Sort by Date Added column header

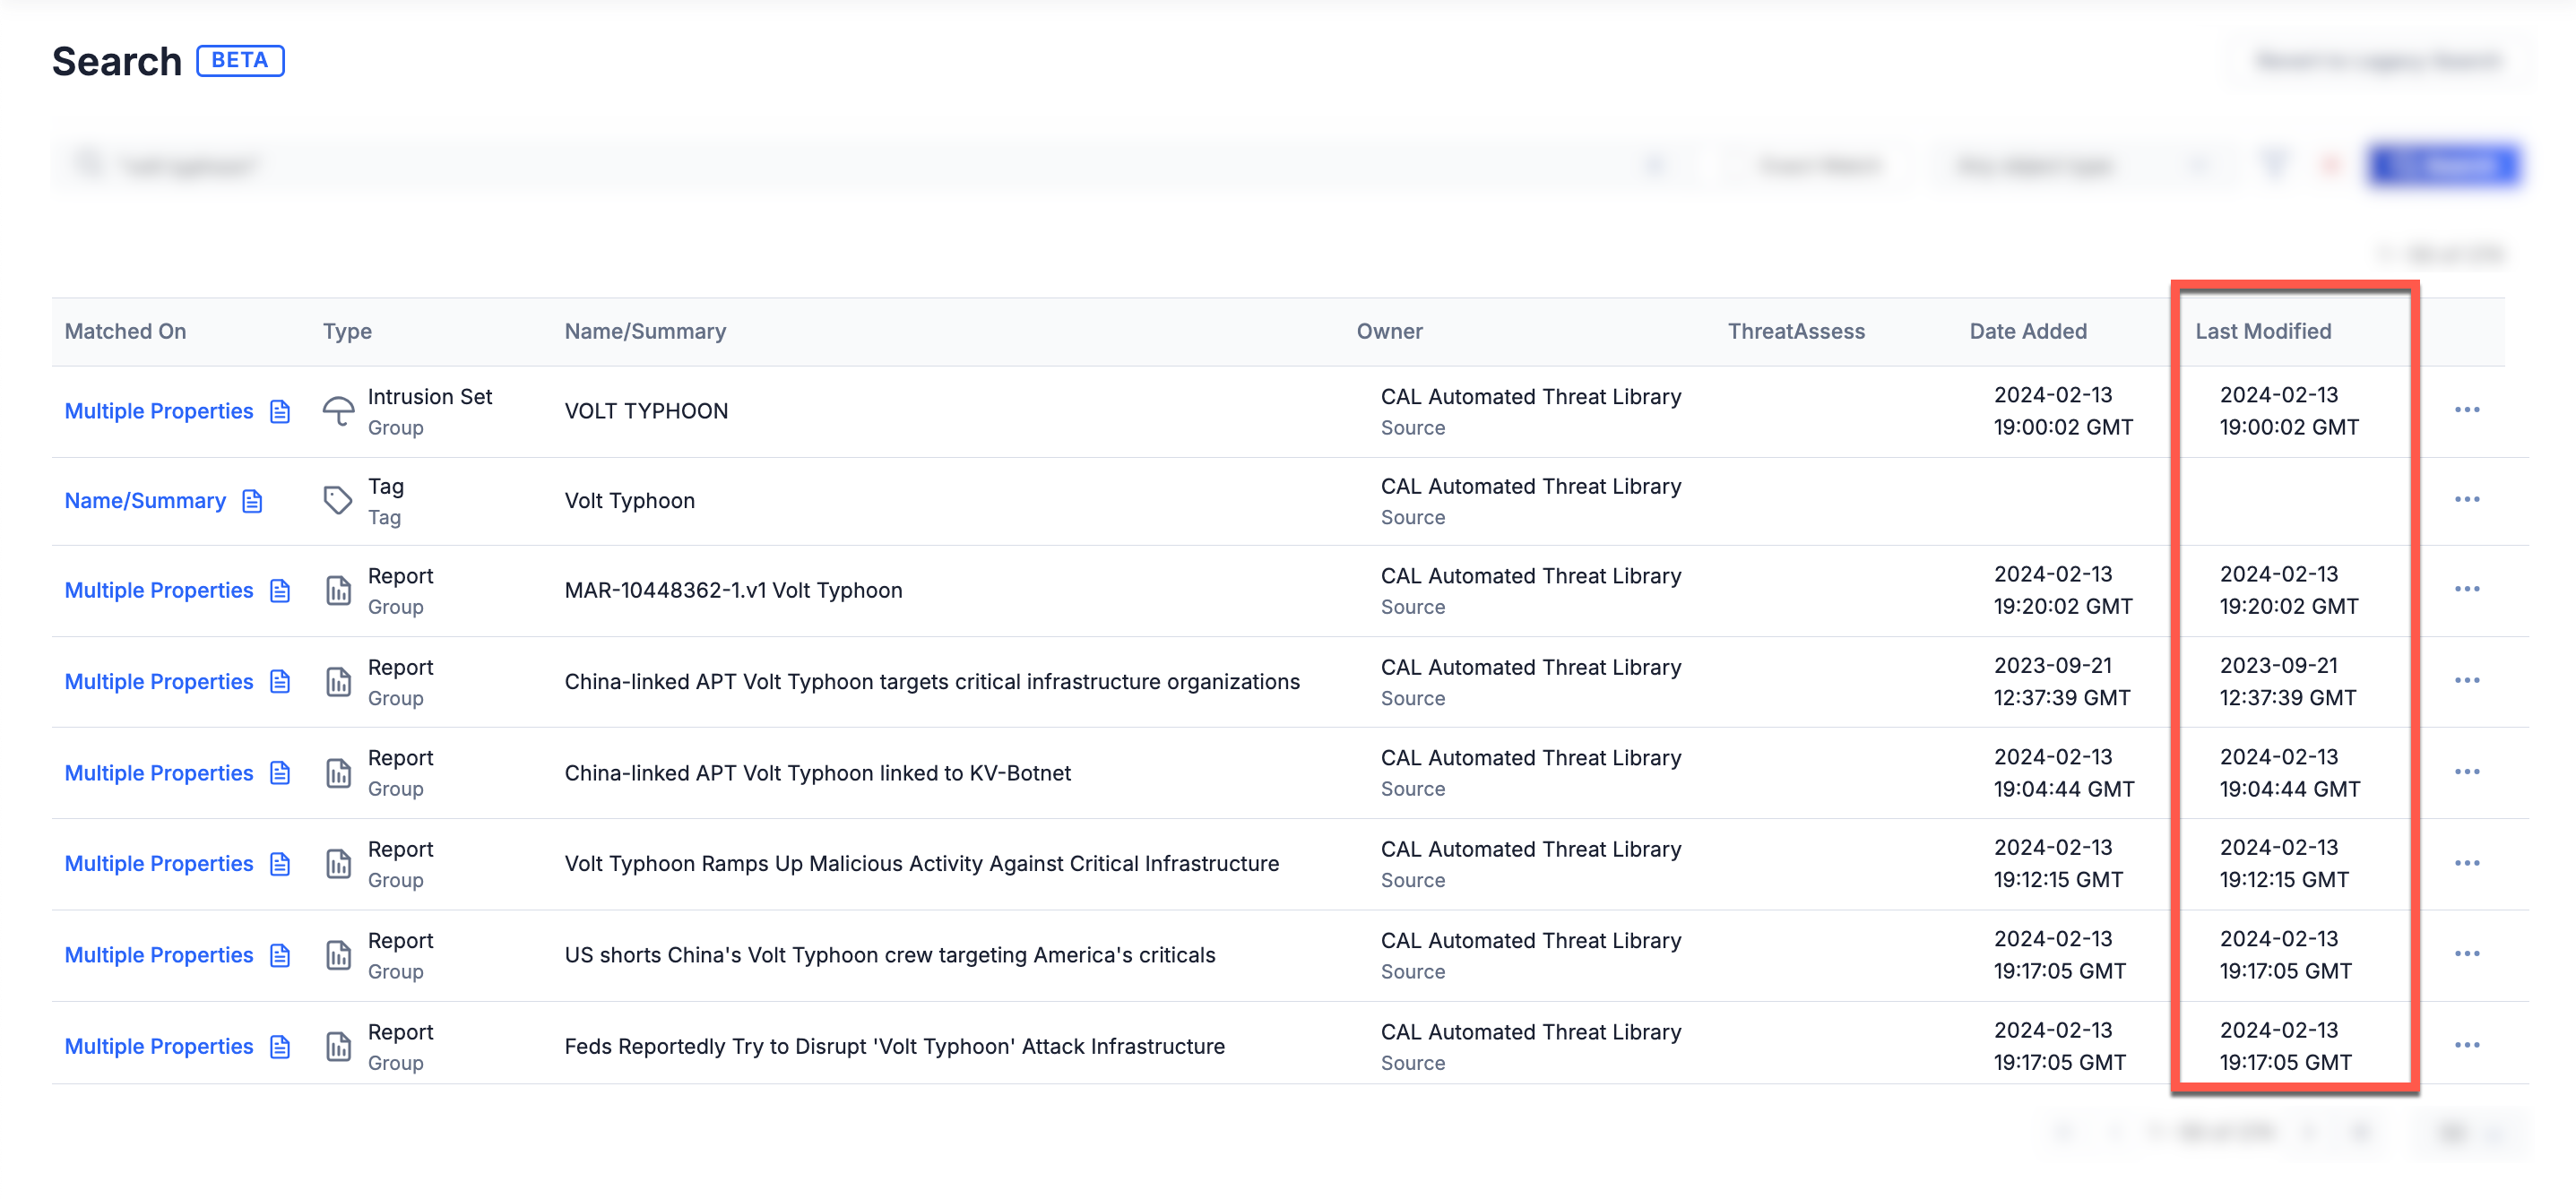click(x=2028, y=331)
